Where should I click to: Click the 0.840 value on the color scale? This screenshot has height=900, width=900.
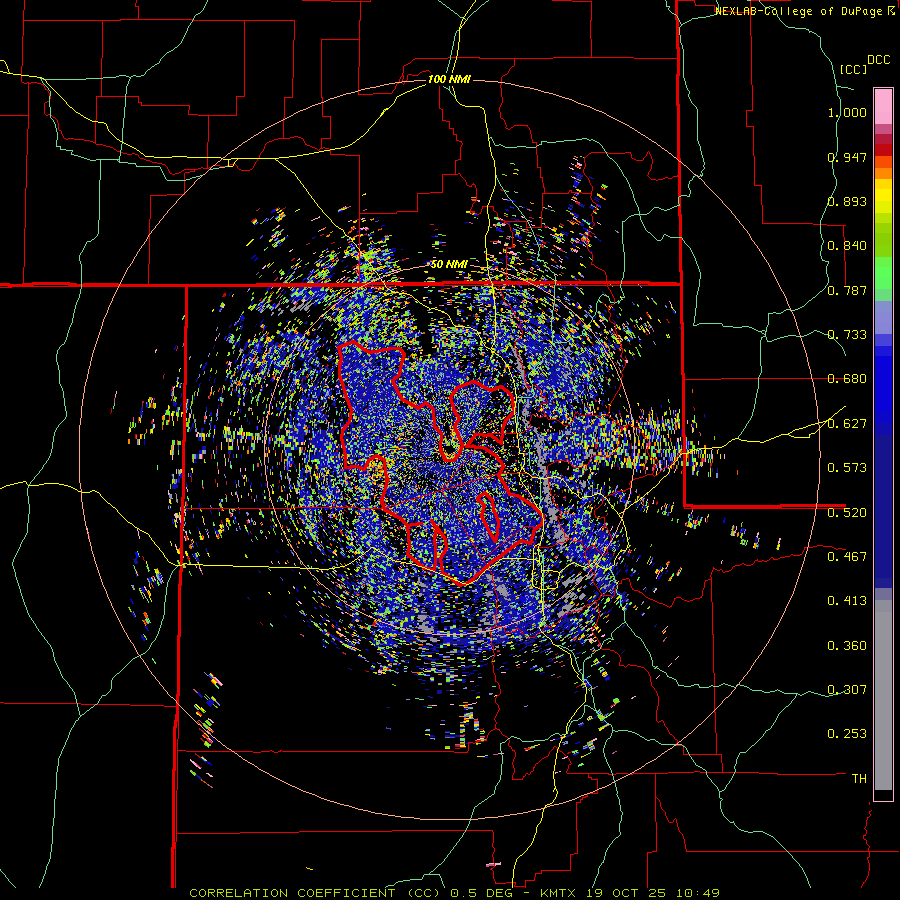pos(847,246)
